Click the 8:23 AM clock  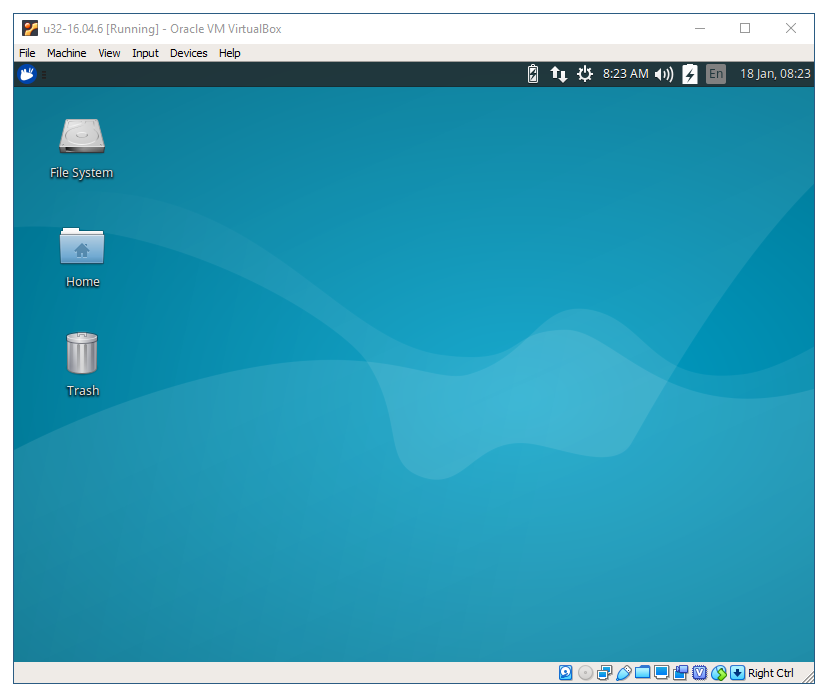tap(625, 74)
